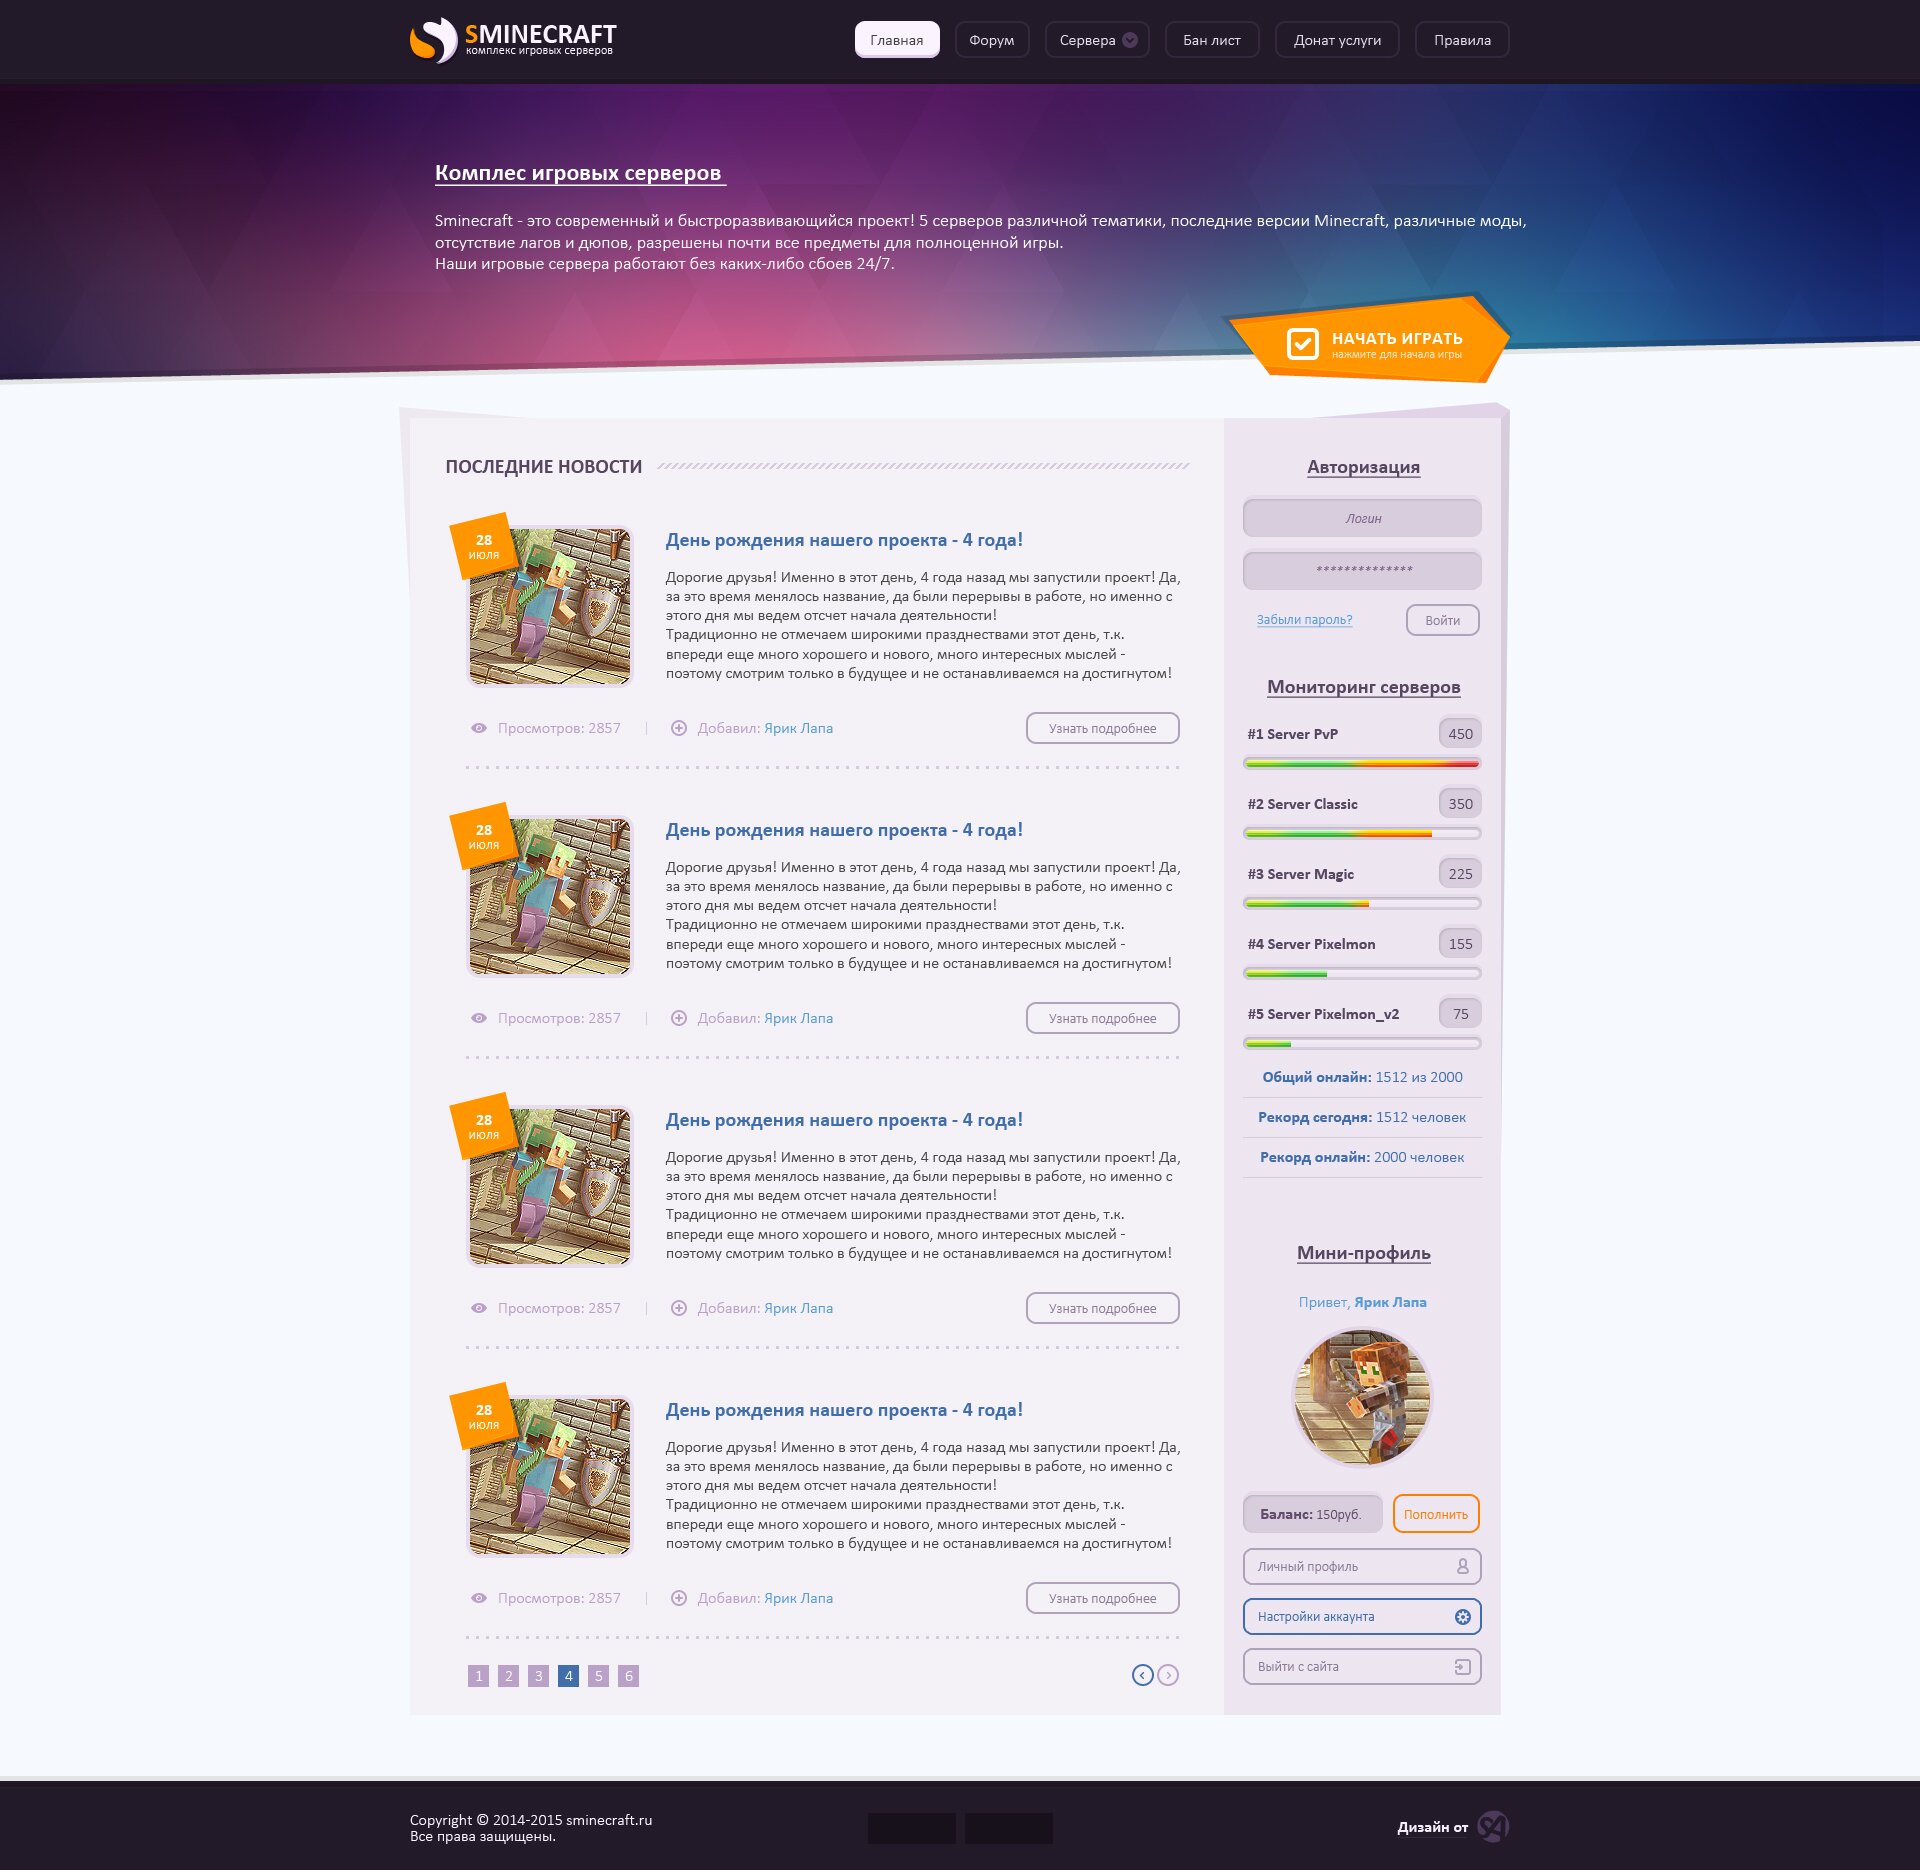
Task: Select current pagination page 4
Action: tap(568, 1676)
